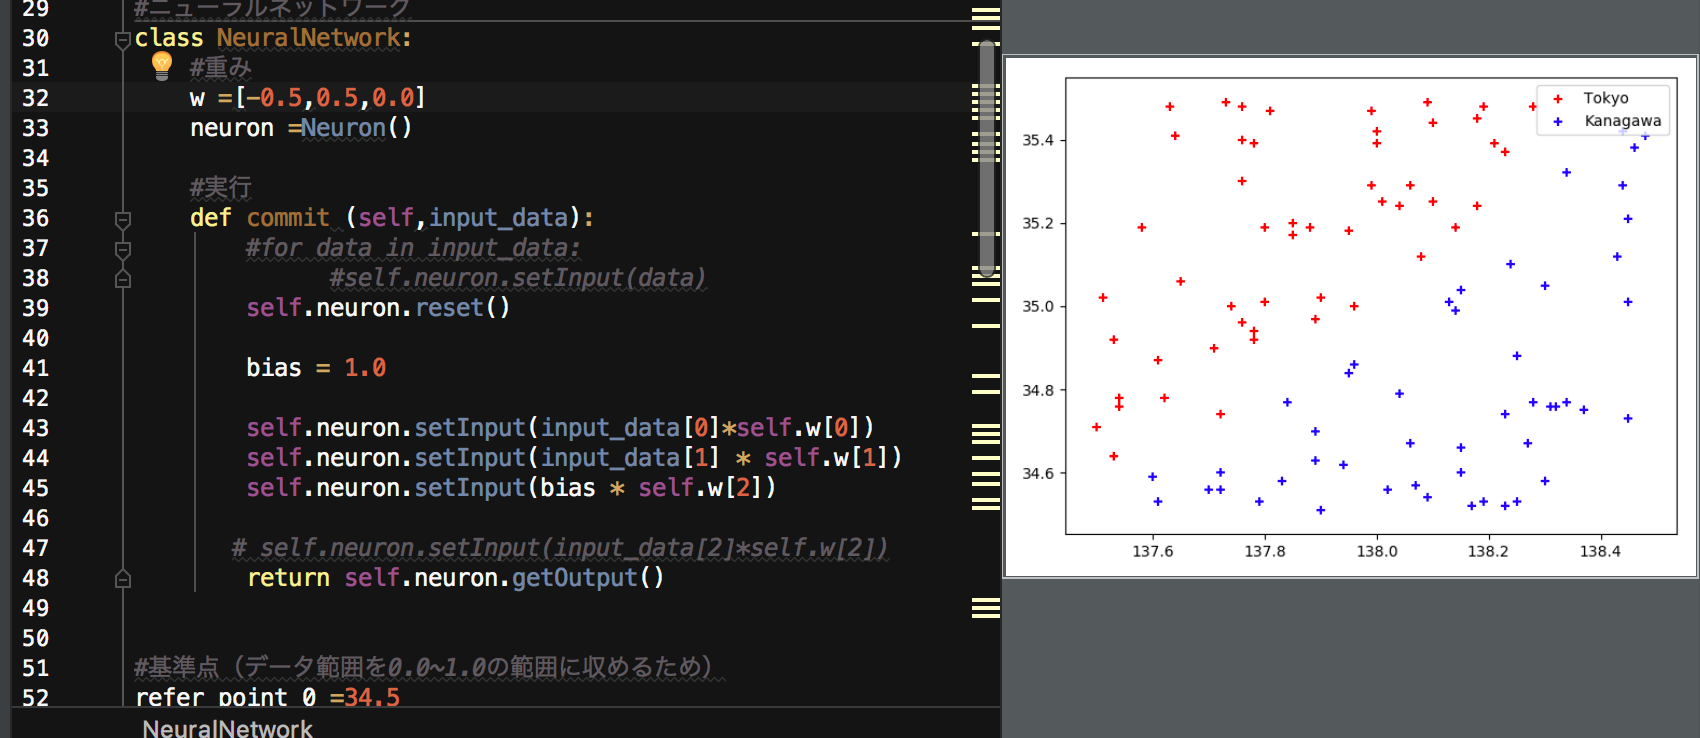Click setInput on the bias line

click(470, 488)
